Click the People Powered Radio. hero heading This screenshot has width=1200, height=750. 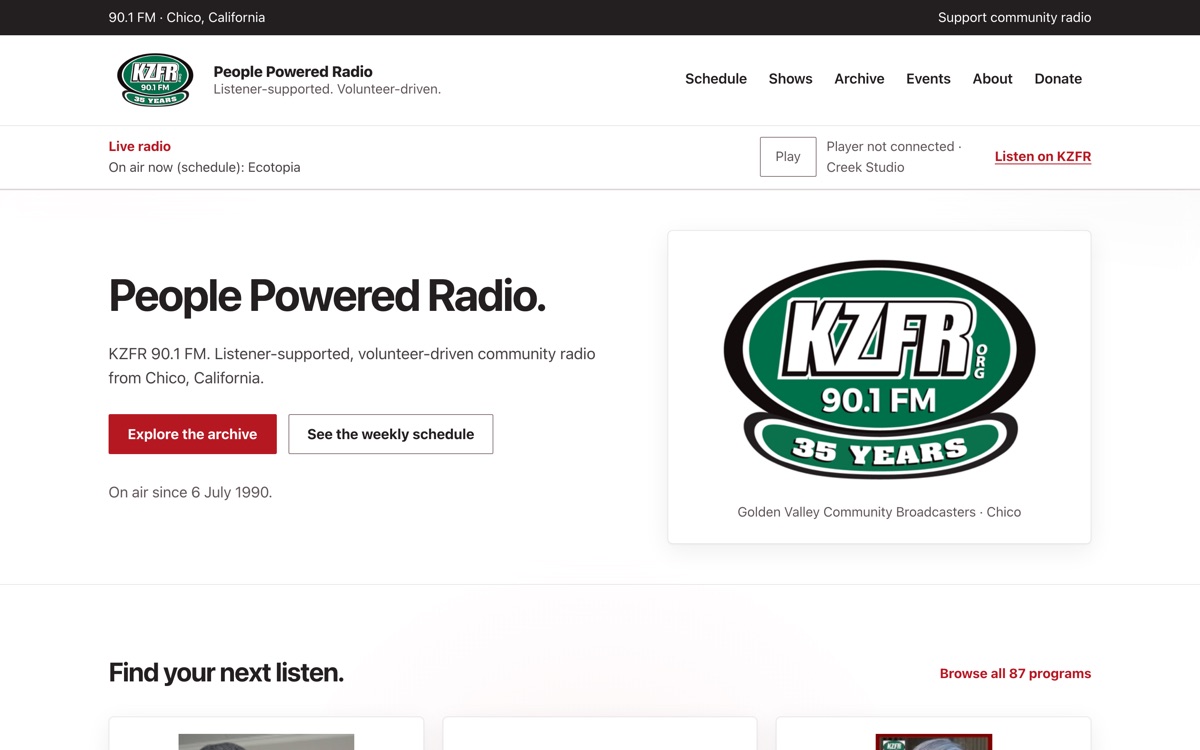pos(327,296)
